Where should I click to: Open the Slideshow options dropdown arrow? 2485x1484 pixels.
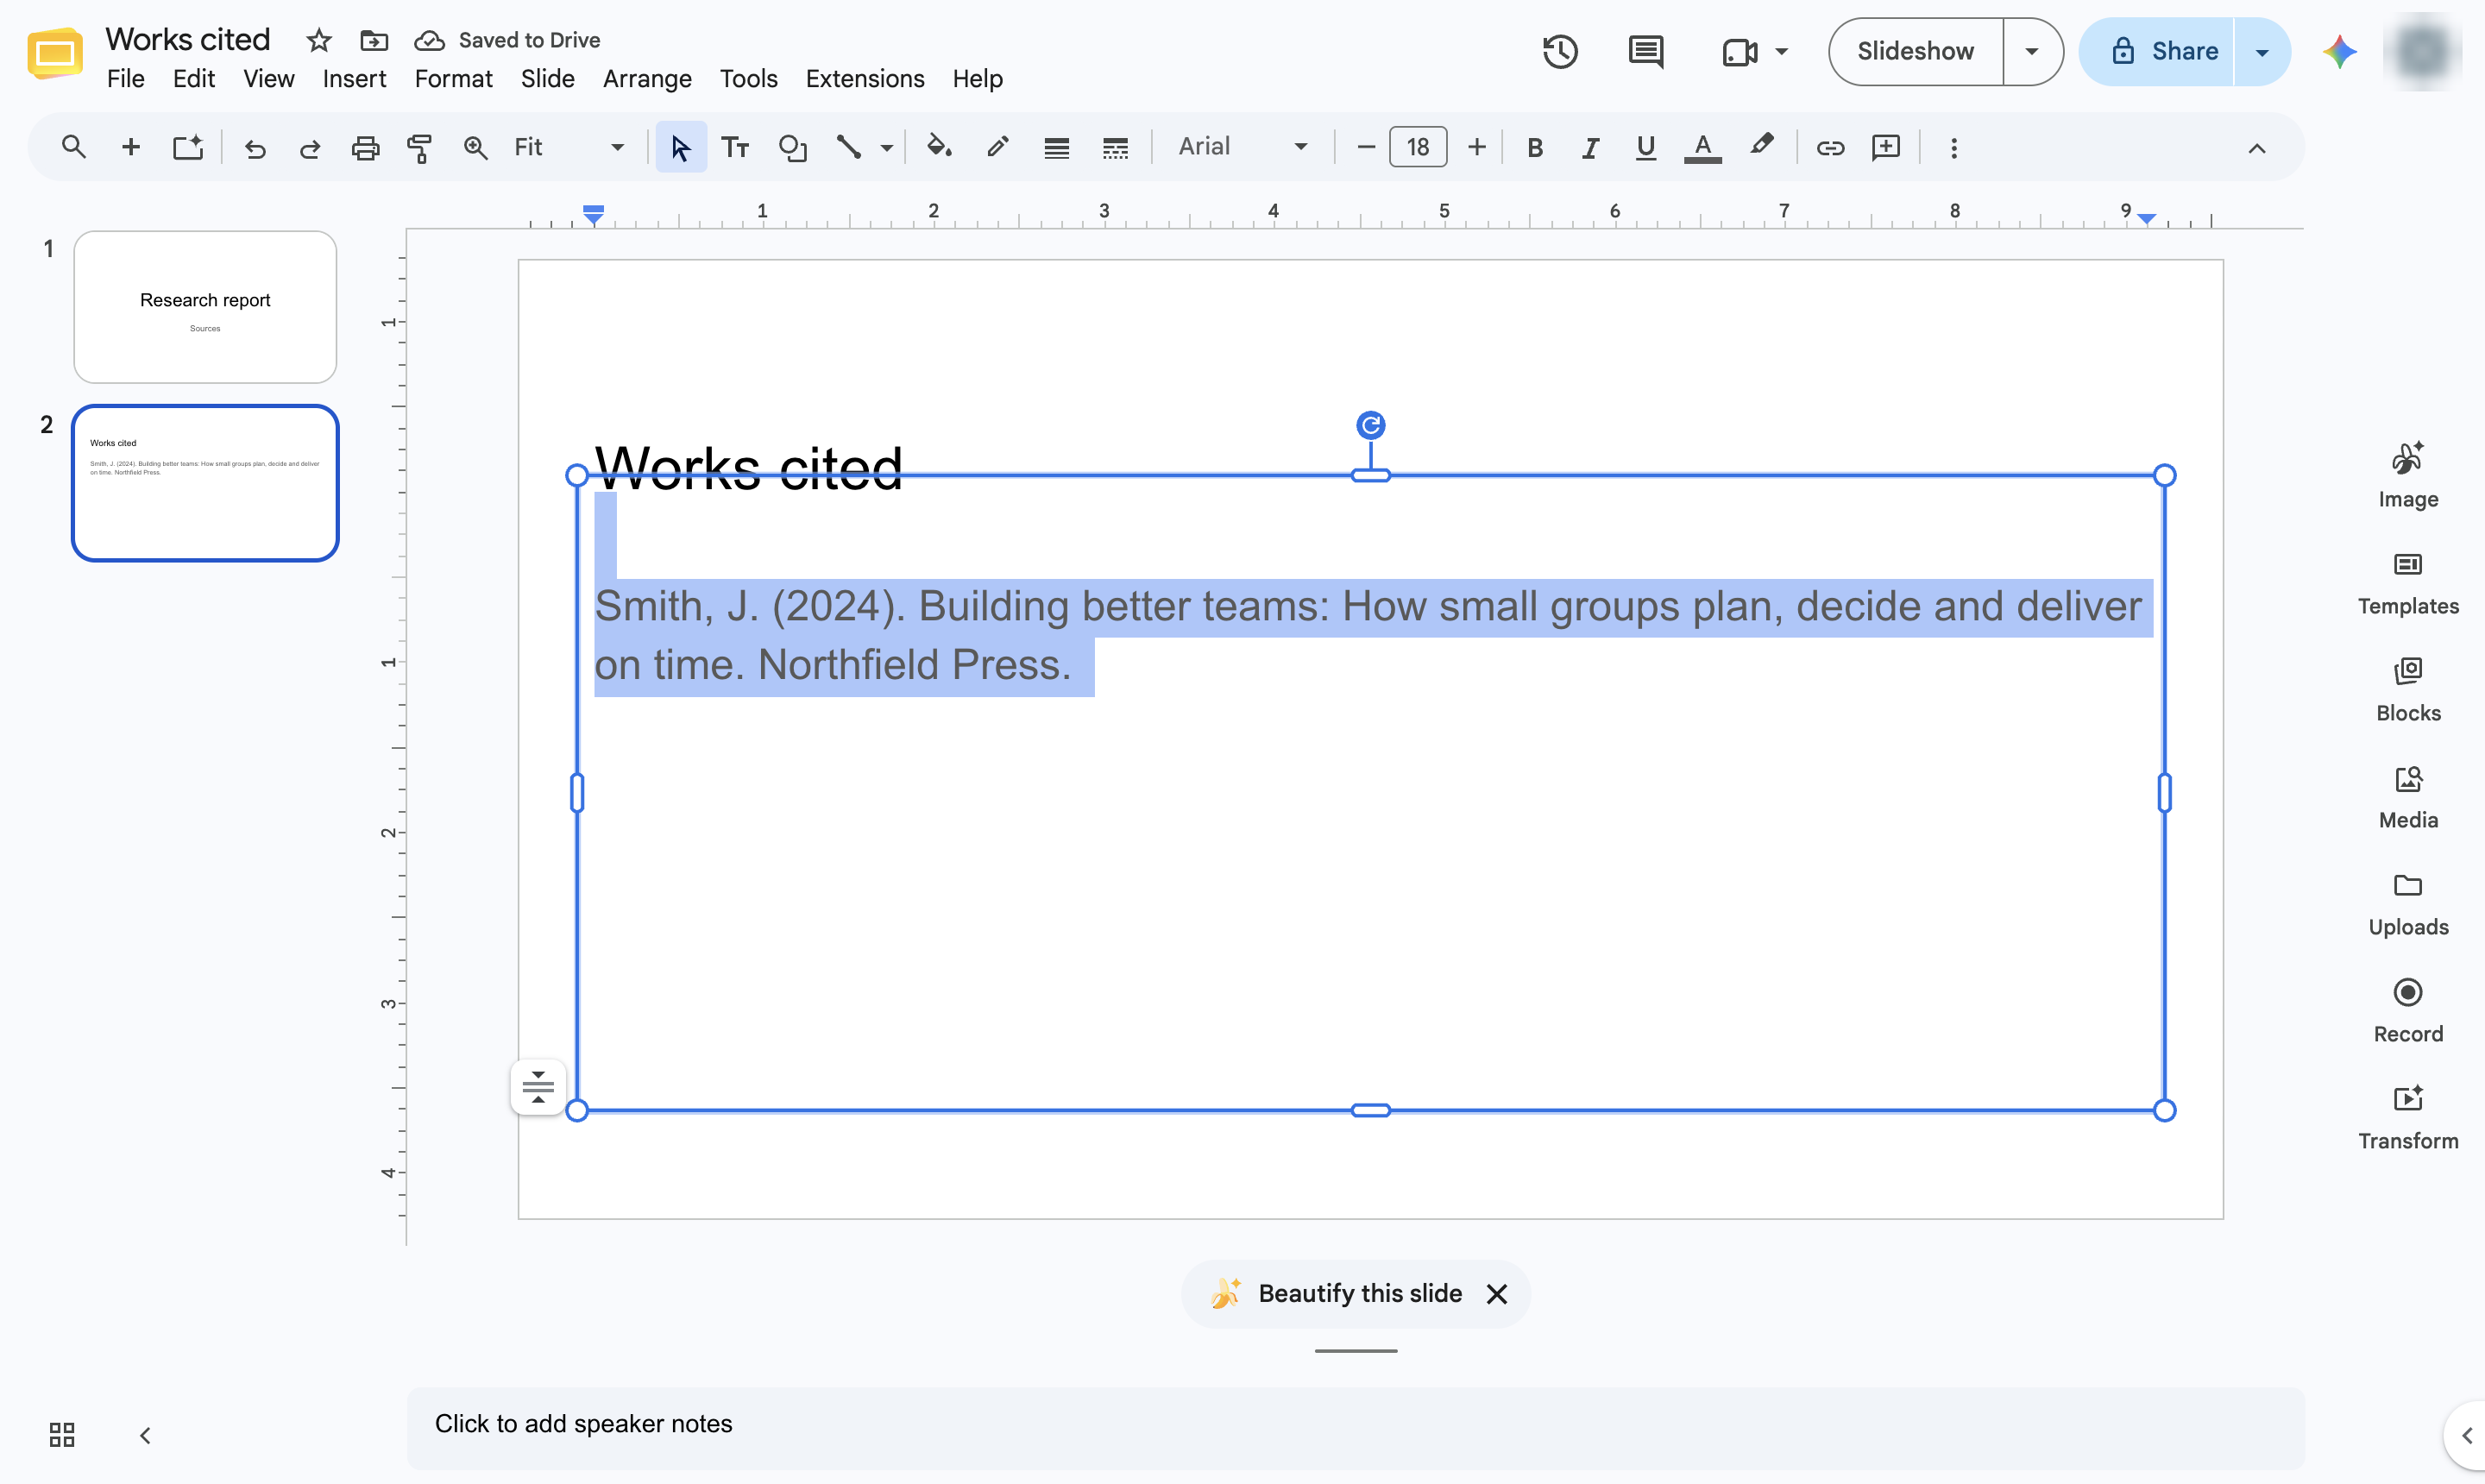click(x=2031, y=51)
